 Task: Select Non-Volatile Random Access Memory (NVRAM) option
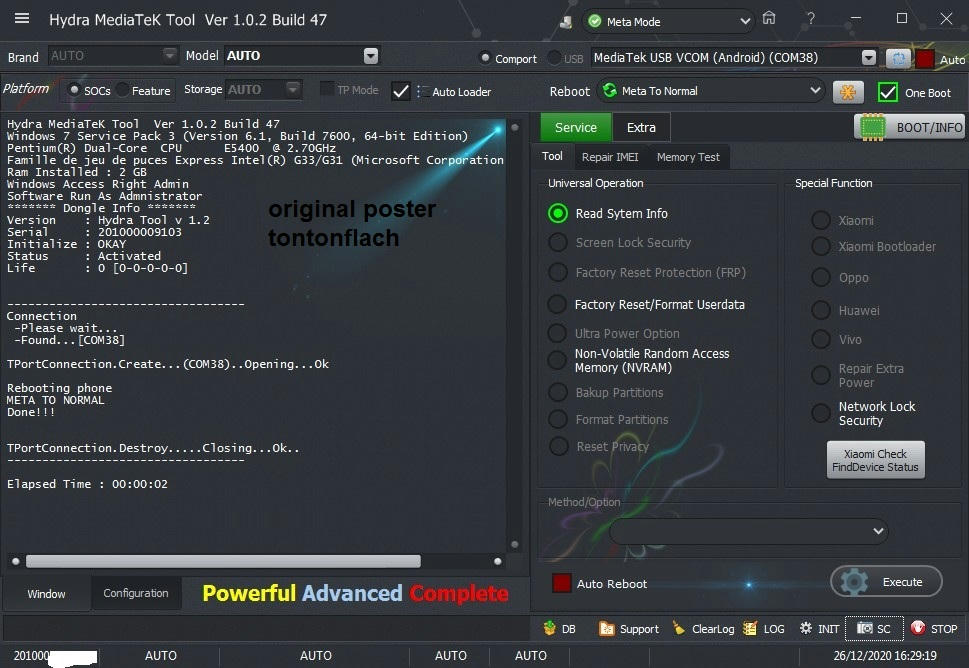click(x=557, y=360)
